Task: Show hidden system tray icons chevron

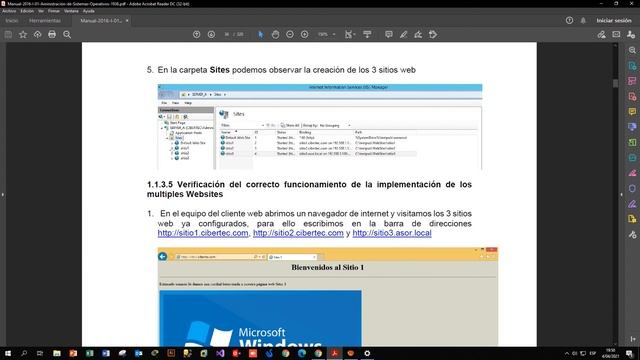Action: (x=567, y=353)
